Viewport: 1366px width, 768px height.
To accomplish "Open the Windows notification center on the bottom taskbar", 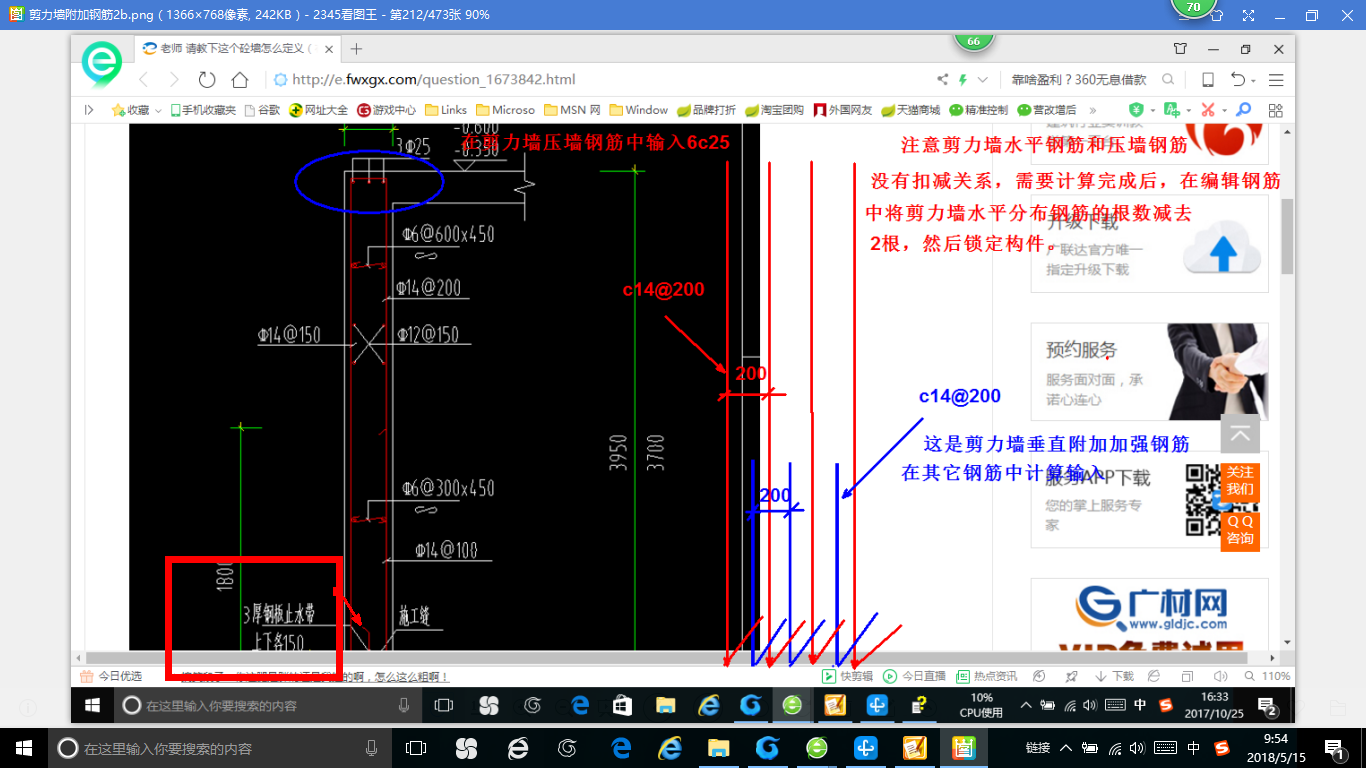I will click(1335, 748).
